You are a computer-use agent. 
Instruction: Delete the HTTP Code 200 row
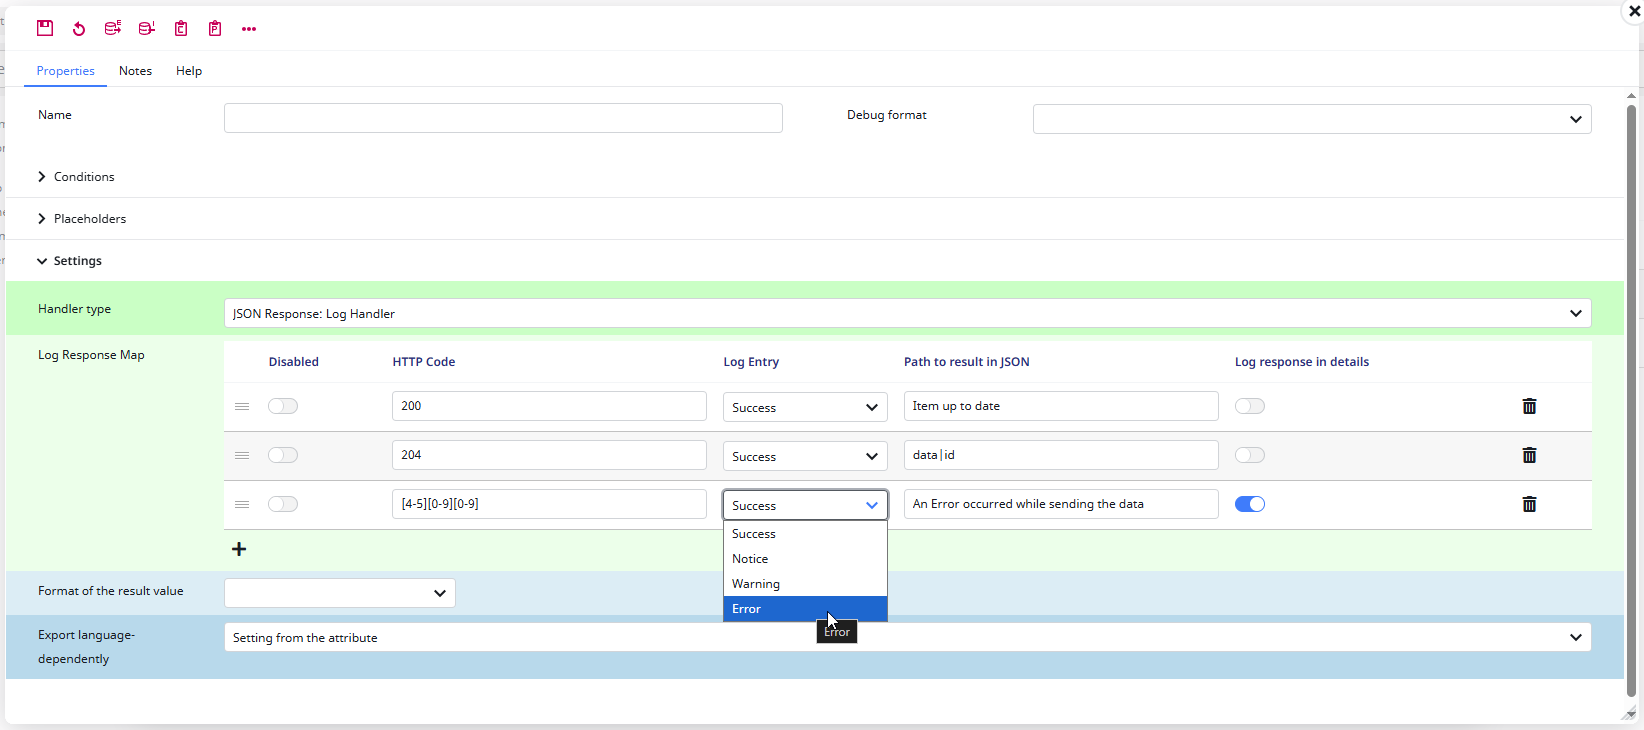[x=1529, y=406]
